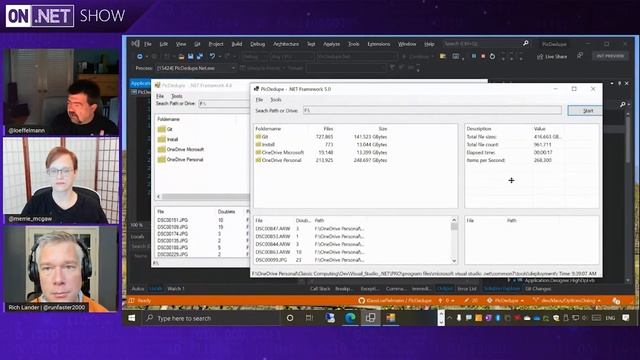The image size is (640, 360).
Task: Open the Process PicDedupe.Net.exe dropdown
Action: 196,68
